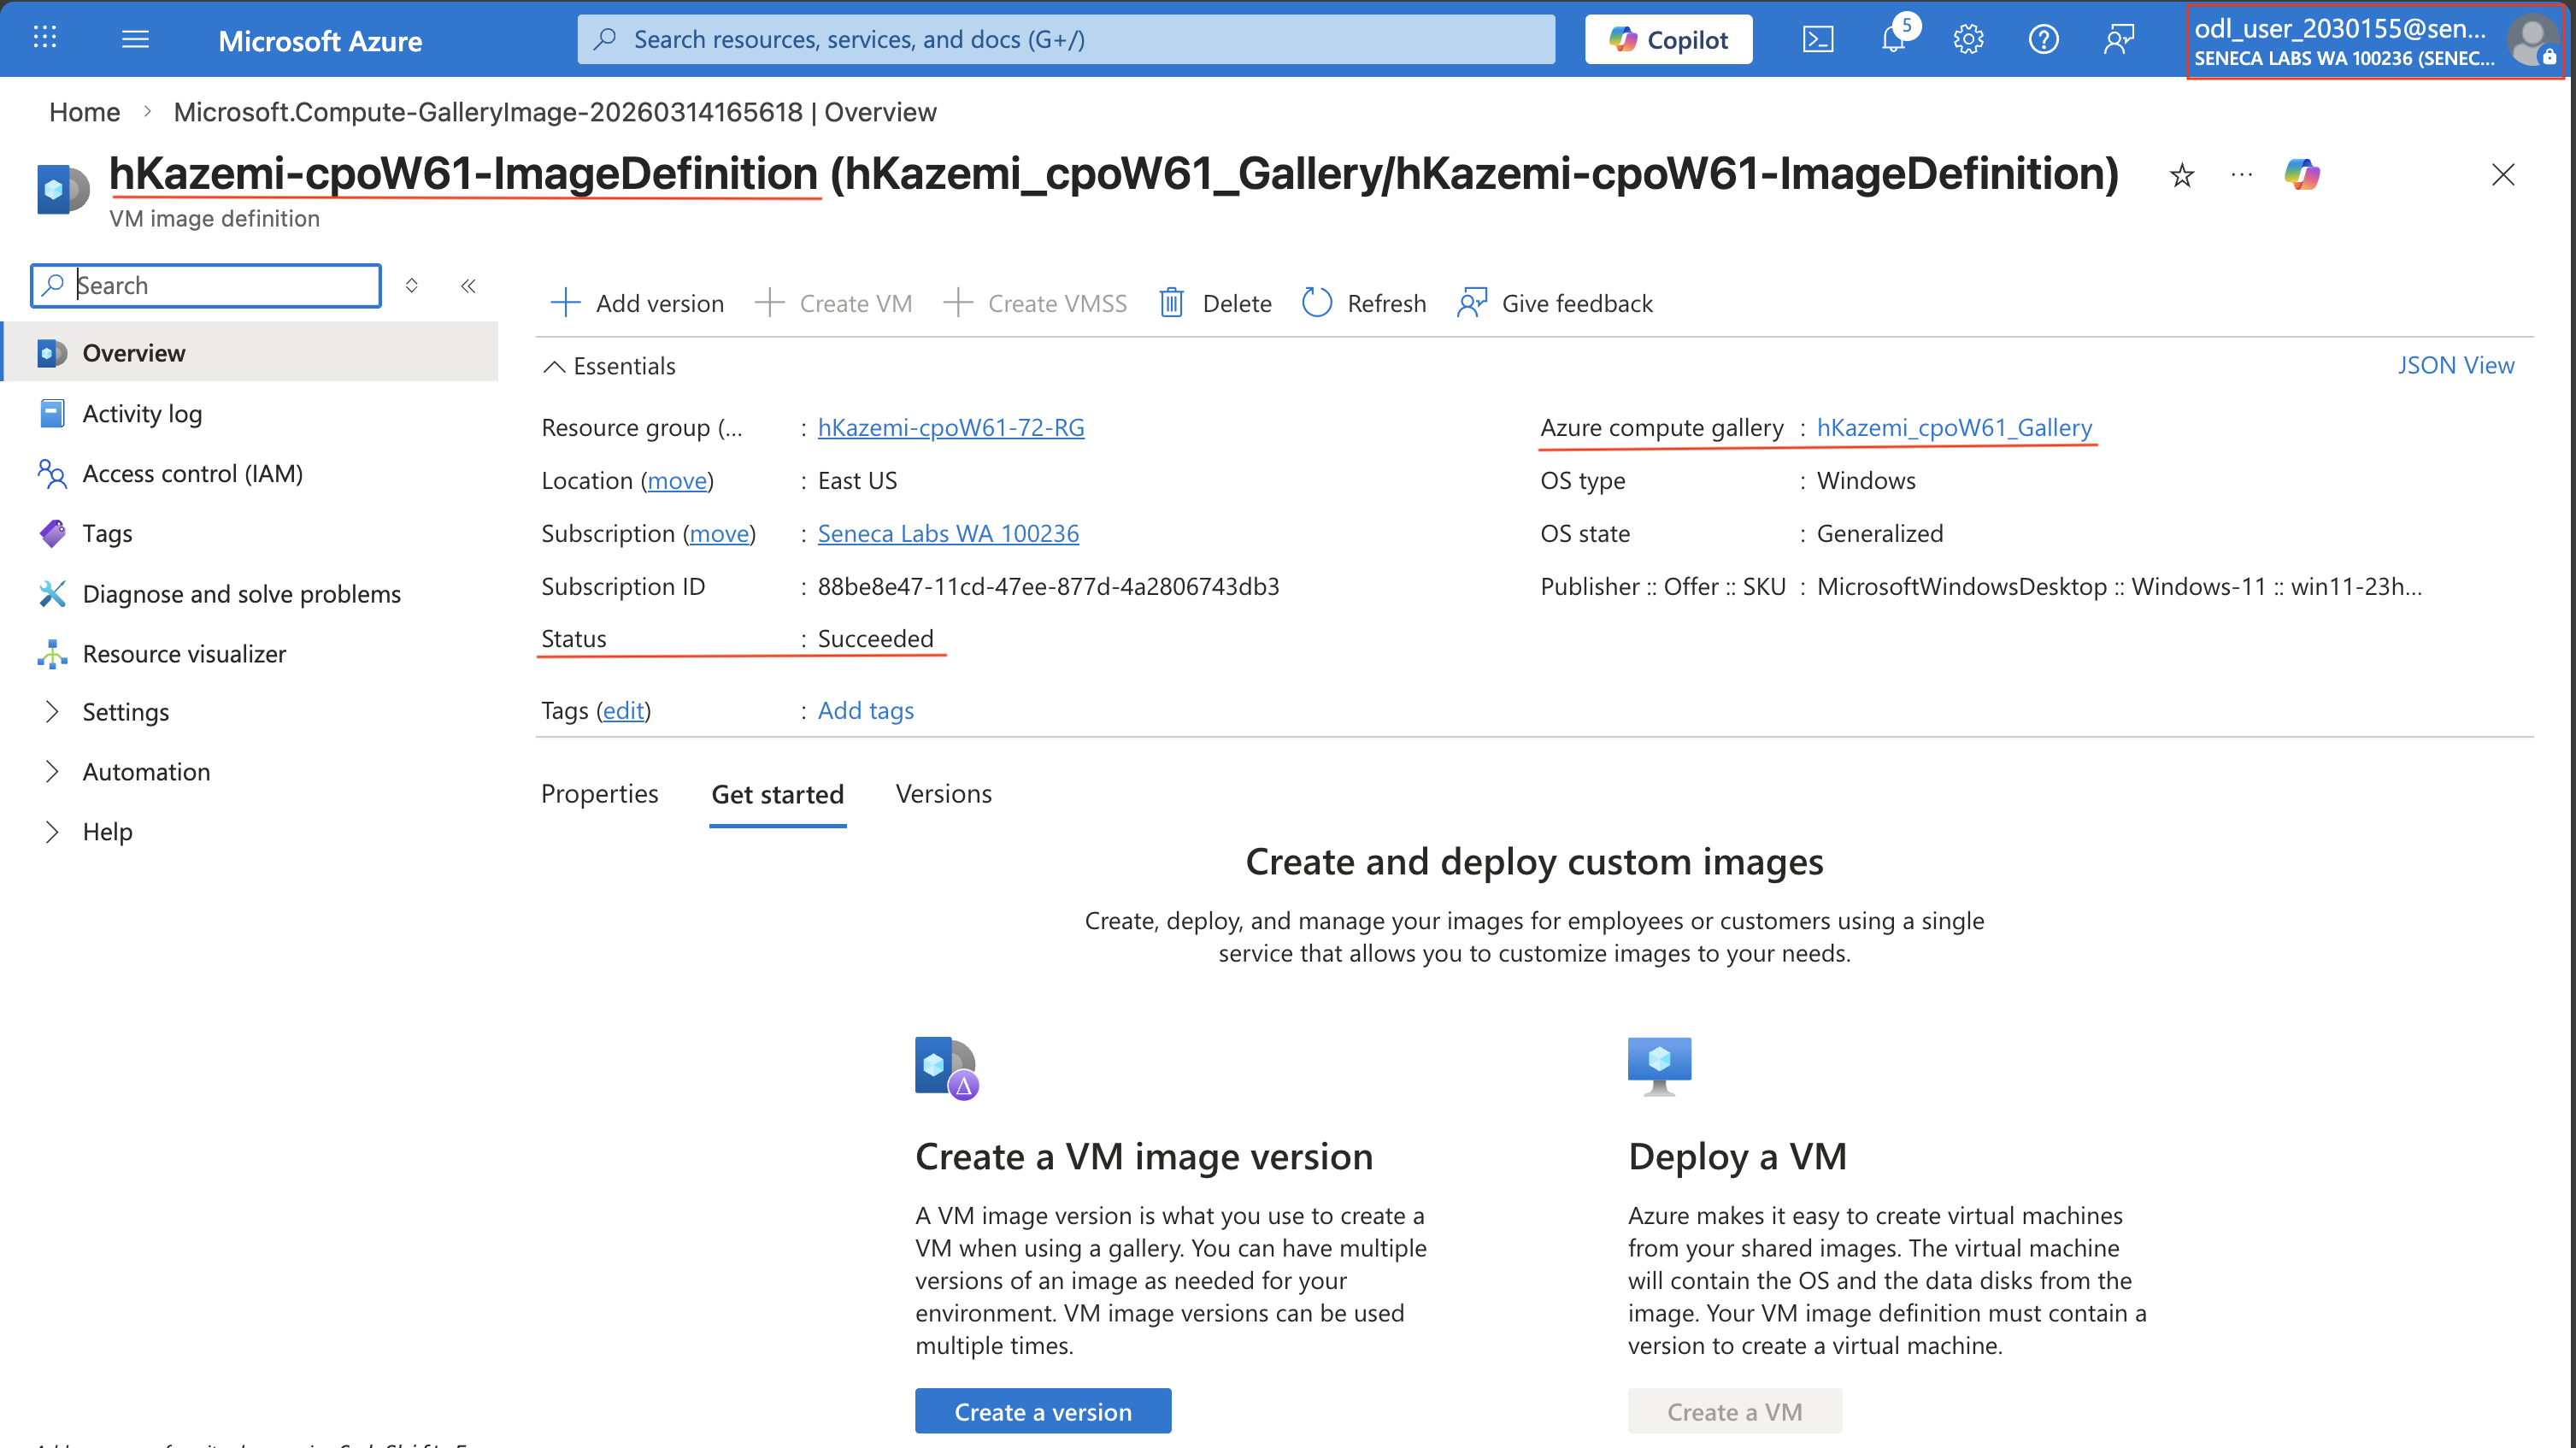Open portal settings gear
This screenshot has height=1448, width=2576.
coord(1968,39)
